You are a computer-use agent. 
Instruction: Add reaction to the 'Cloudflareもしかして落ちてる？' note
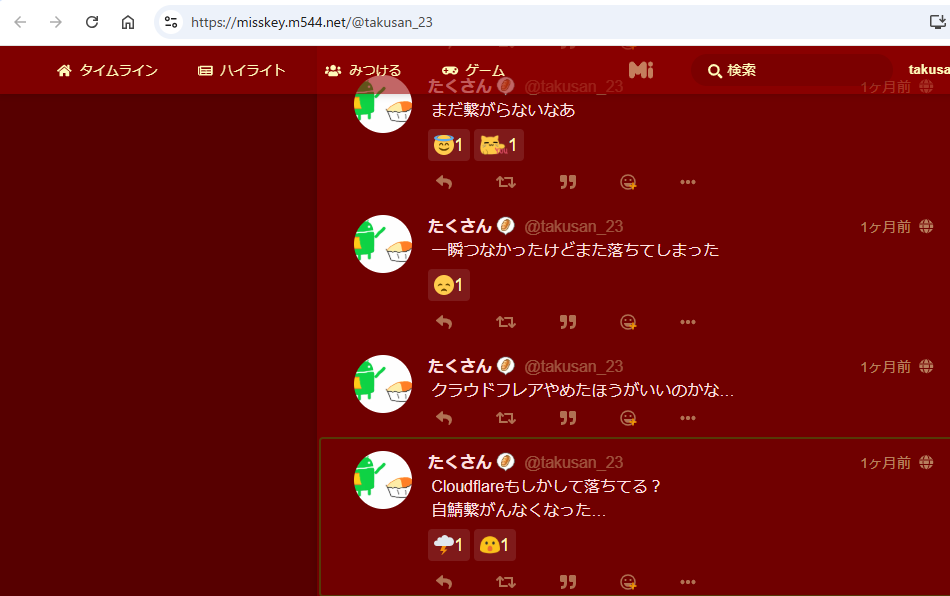[628, 582]
